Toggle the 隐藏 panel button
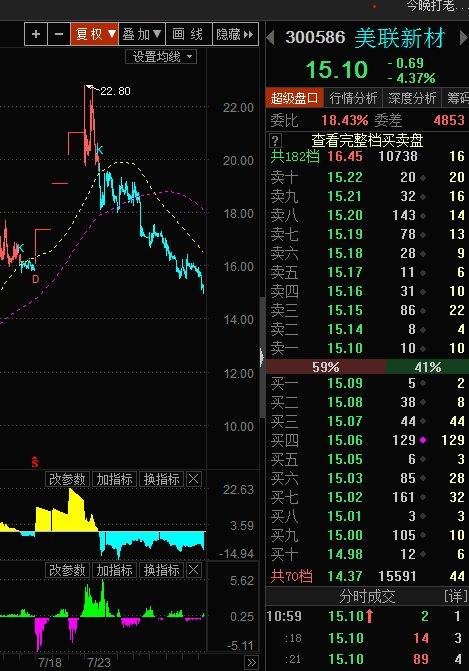Screen dimensions: 469x671 pos(235,34)
